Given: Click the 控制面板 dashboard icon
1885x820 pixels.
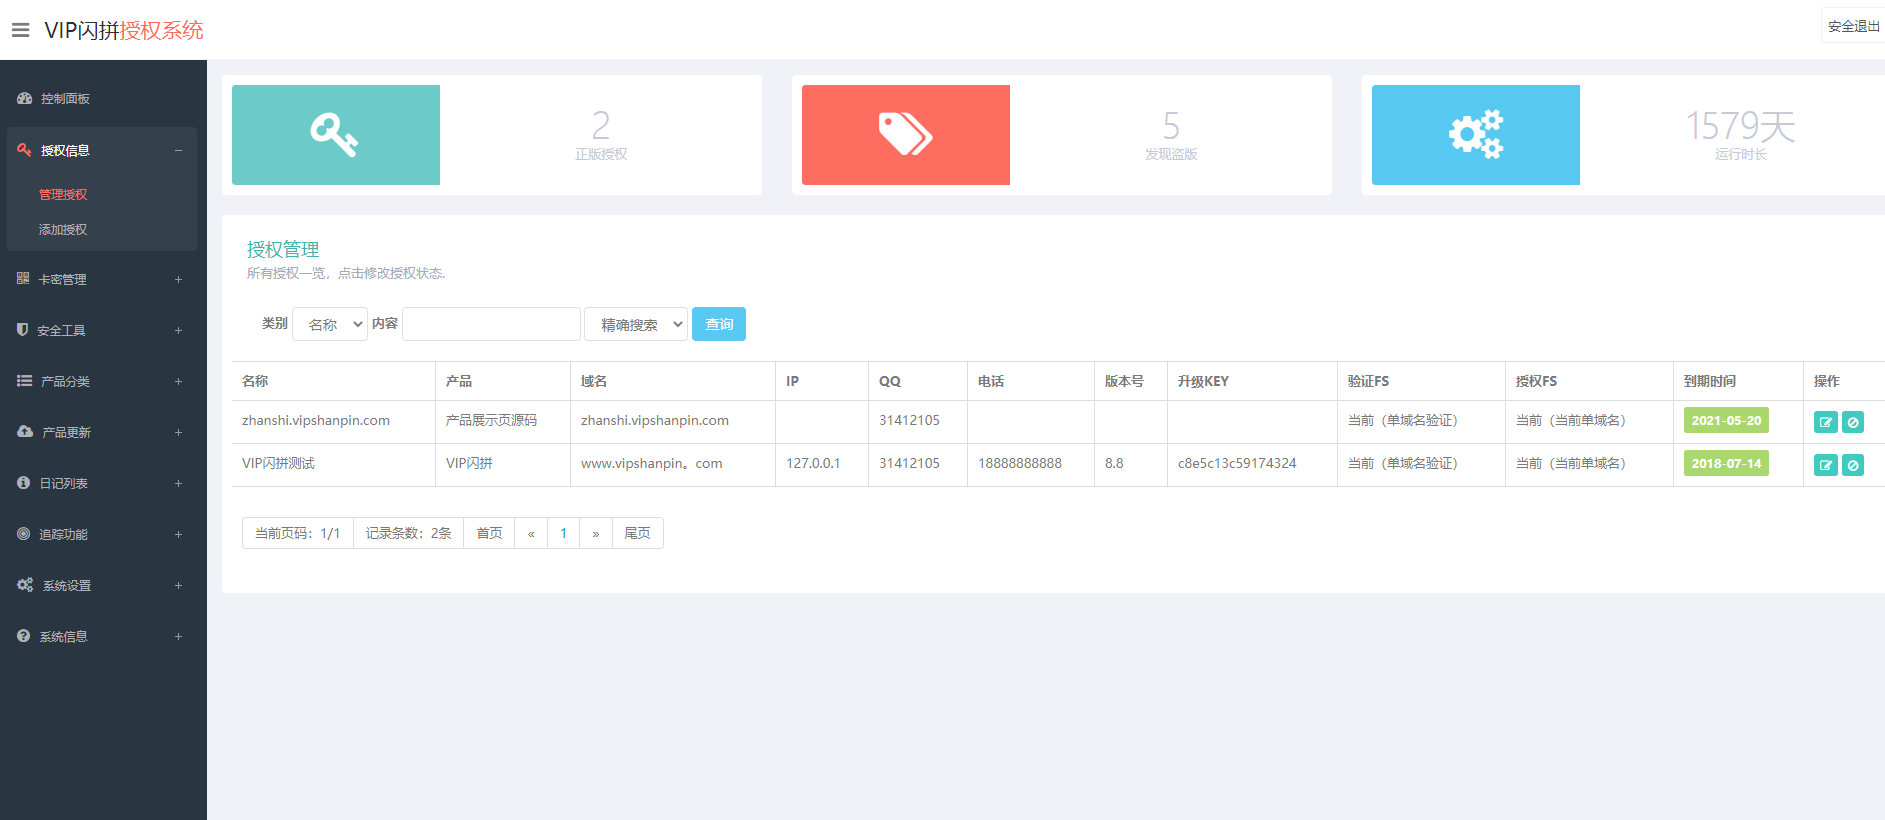Looking at the screenshot, I should [x=24, y=98].
